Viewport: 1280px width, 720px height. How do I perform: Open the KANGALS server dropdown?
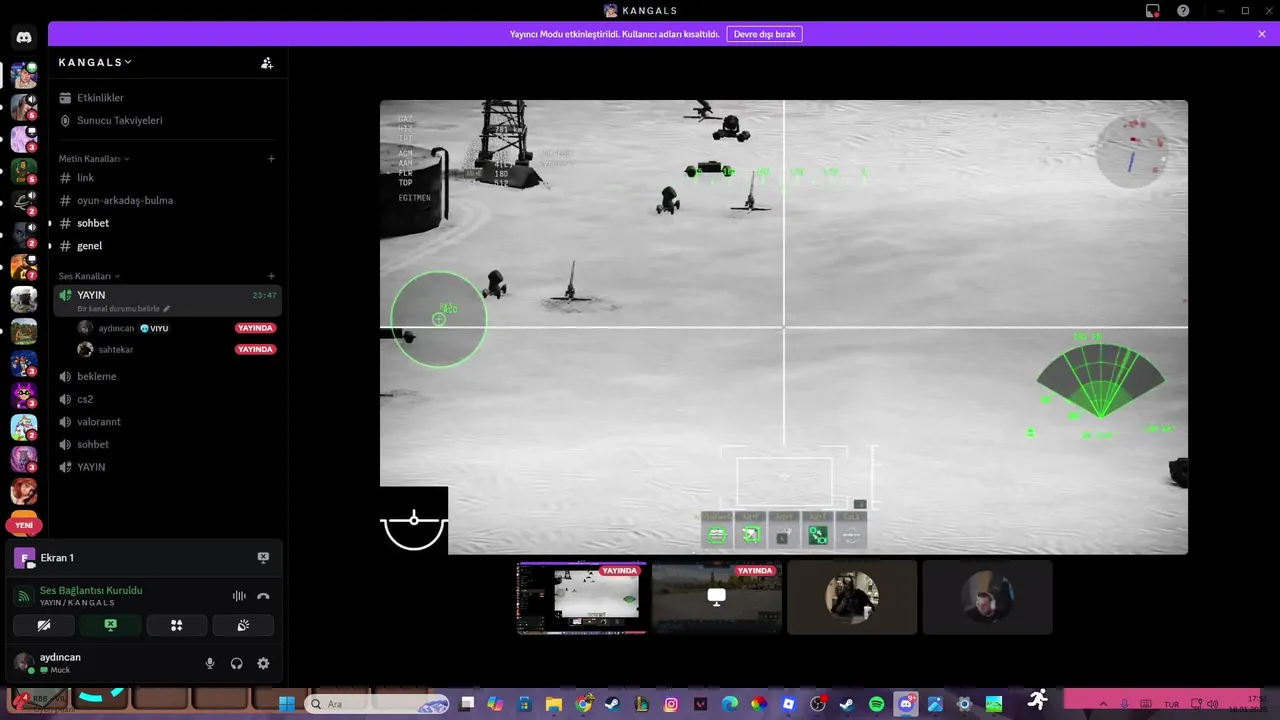coord(95,63)
